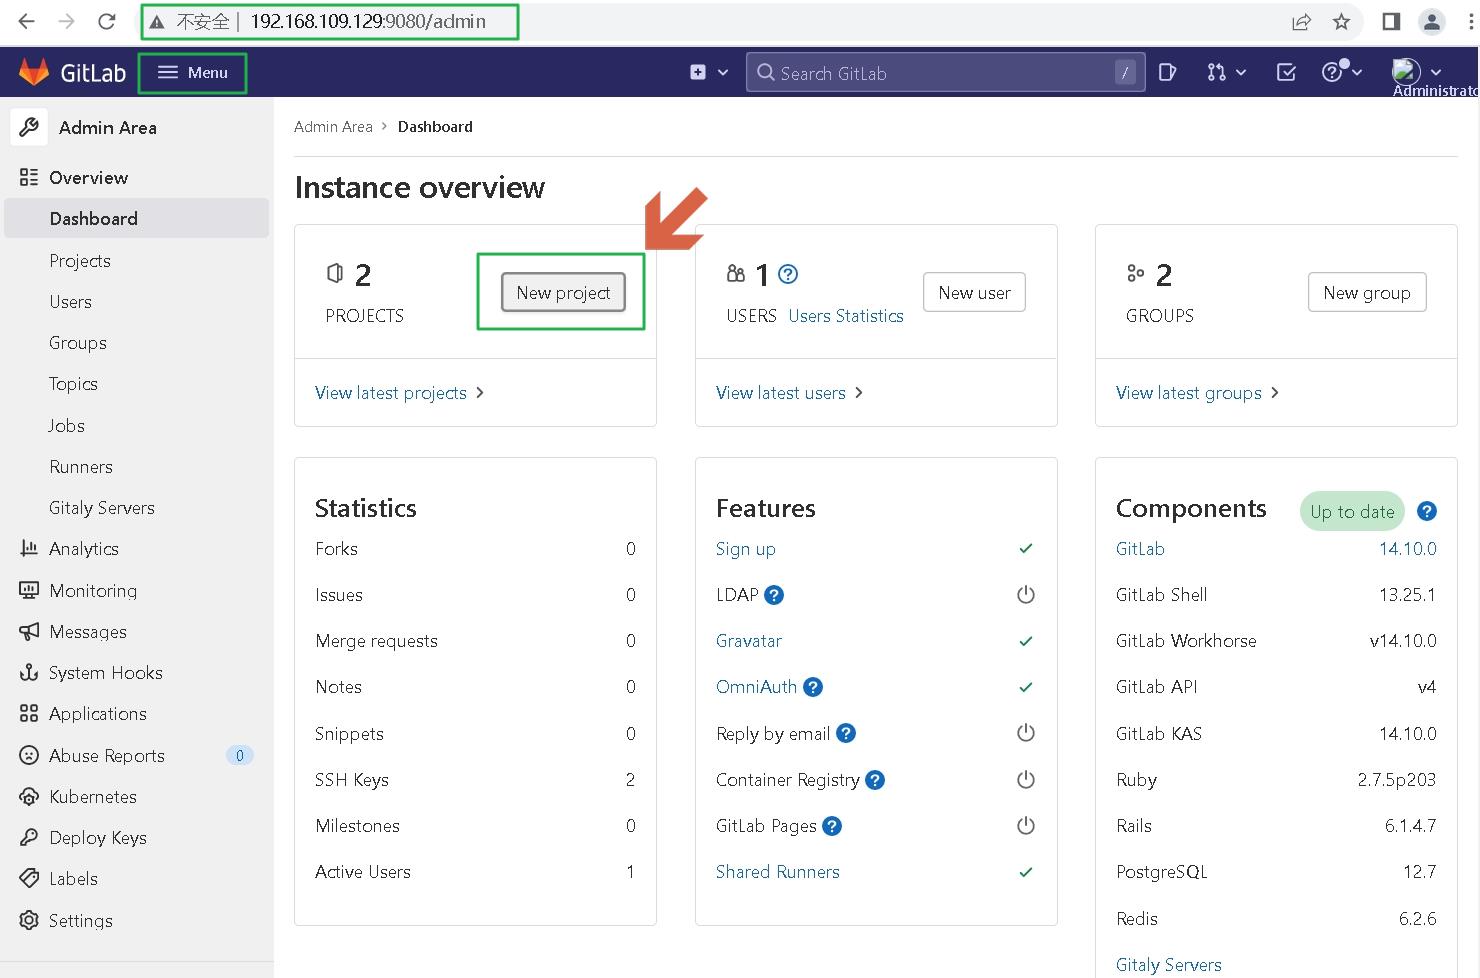Open Users in the sidebar
The width and height of the screenshot is (1480, 978).
(x=70, y=302)
